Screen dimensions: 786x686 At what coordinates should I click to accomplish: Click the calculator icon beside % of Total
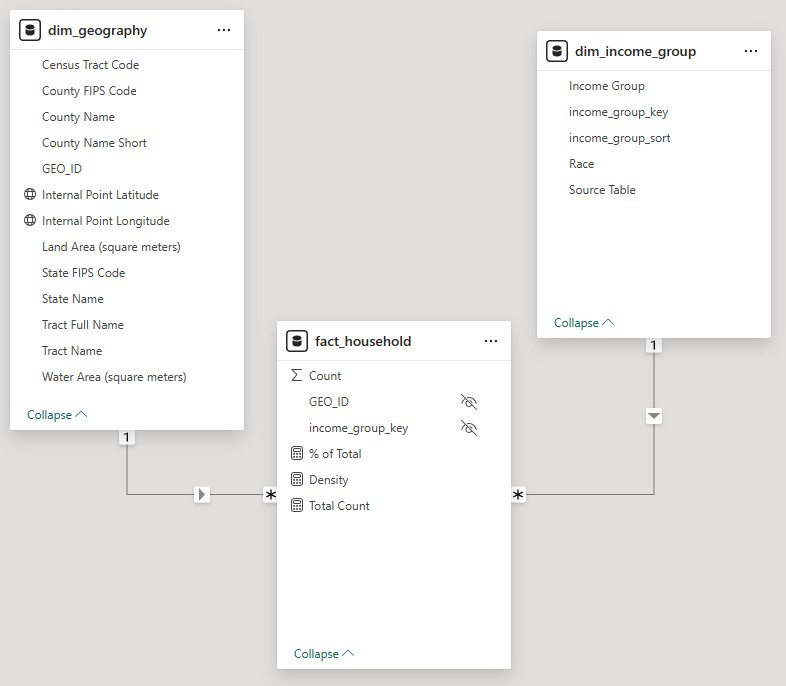(296, 454)
